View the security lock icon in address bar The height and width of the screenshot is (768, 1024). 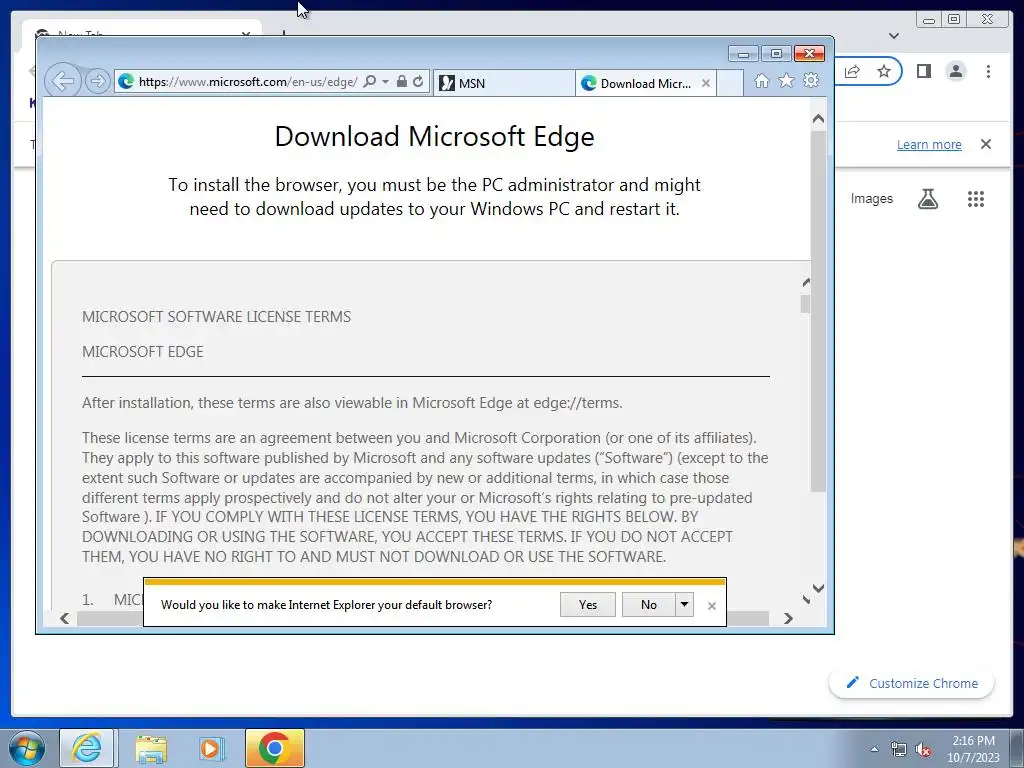[402, 82]
